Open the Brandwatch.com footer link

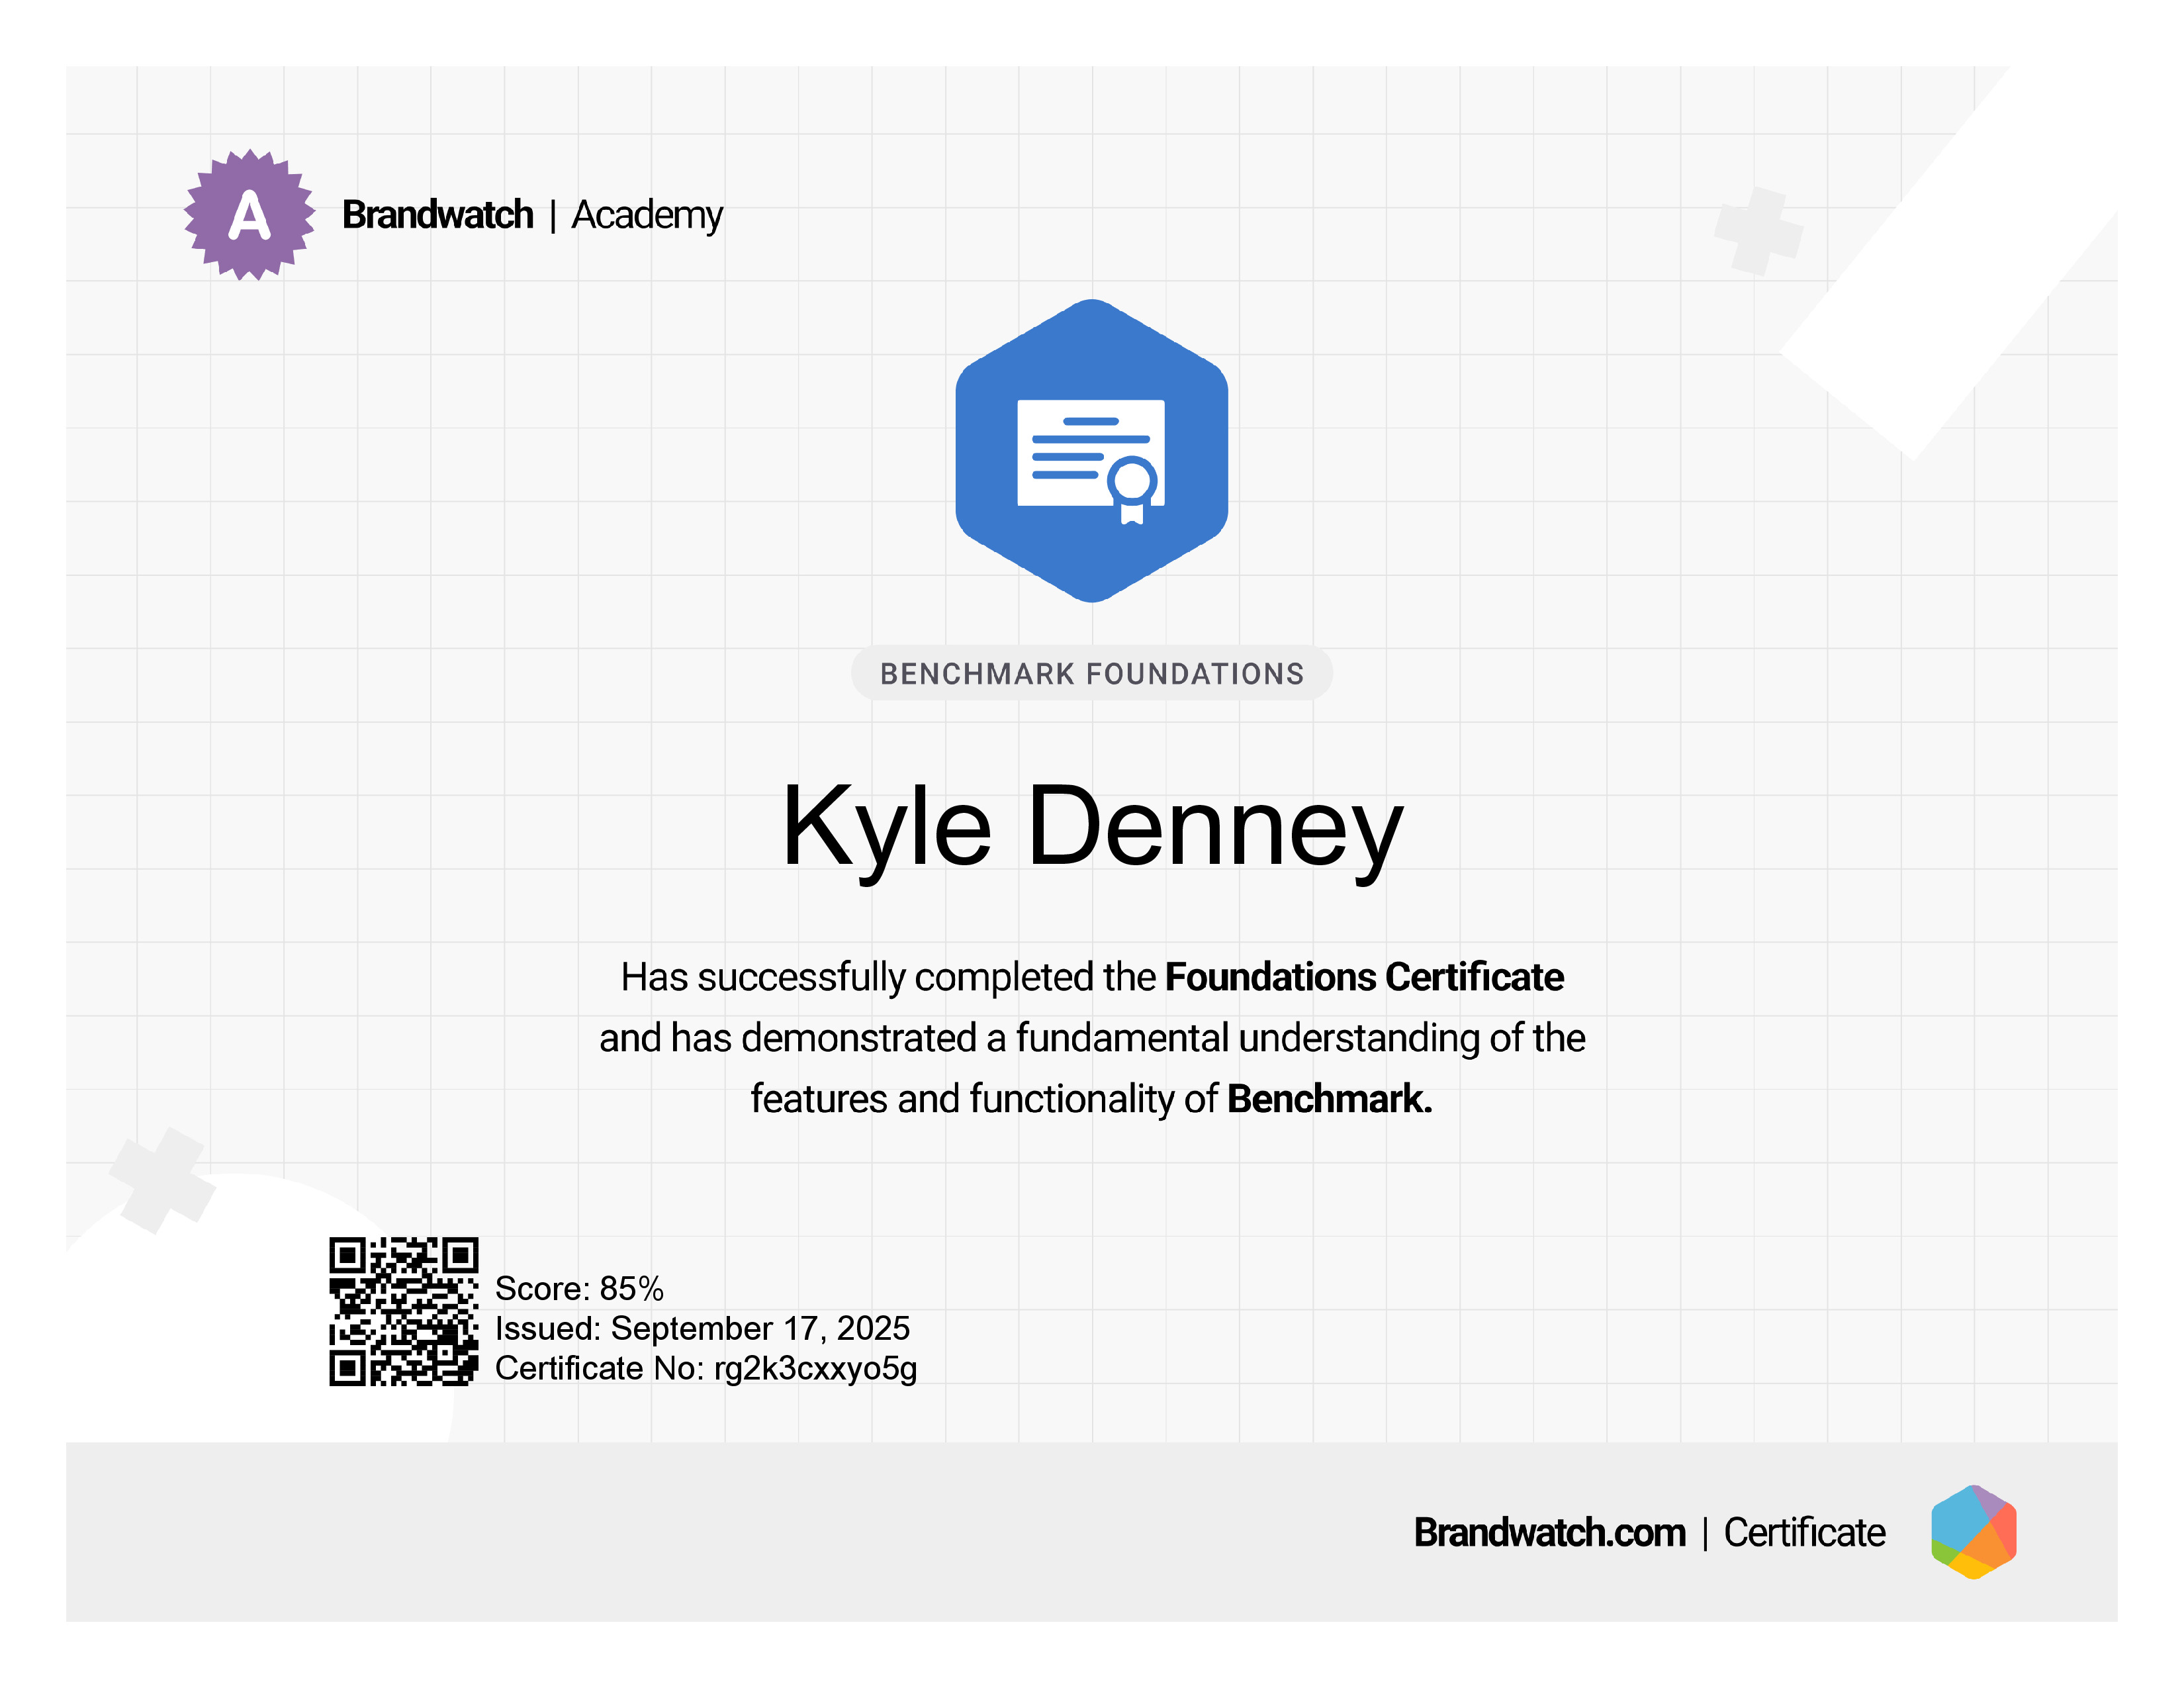tap(1549, 1533)
